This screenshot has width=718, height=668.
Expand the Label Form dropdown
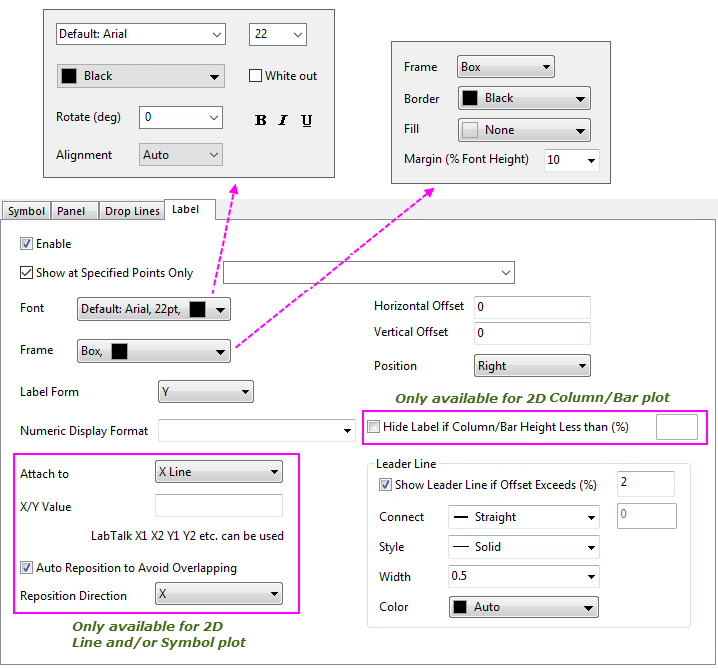pos(206,392)
